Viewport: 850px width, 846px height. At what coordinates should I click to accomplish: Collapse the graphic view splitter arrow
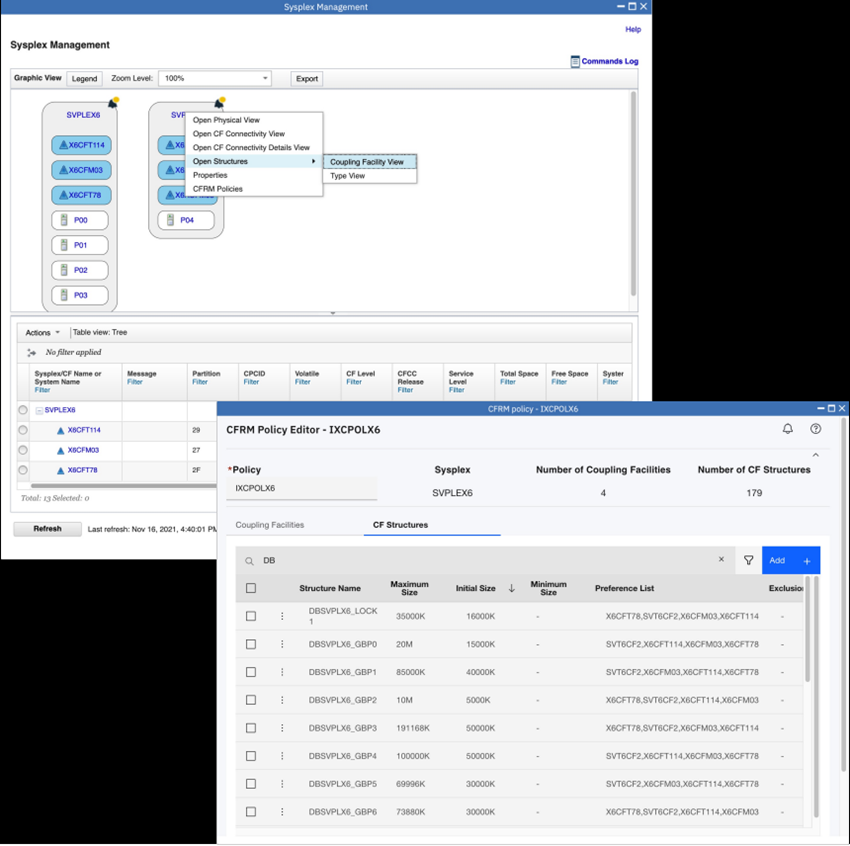pos(333,313)
